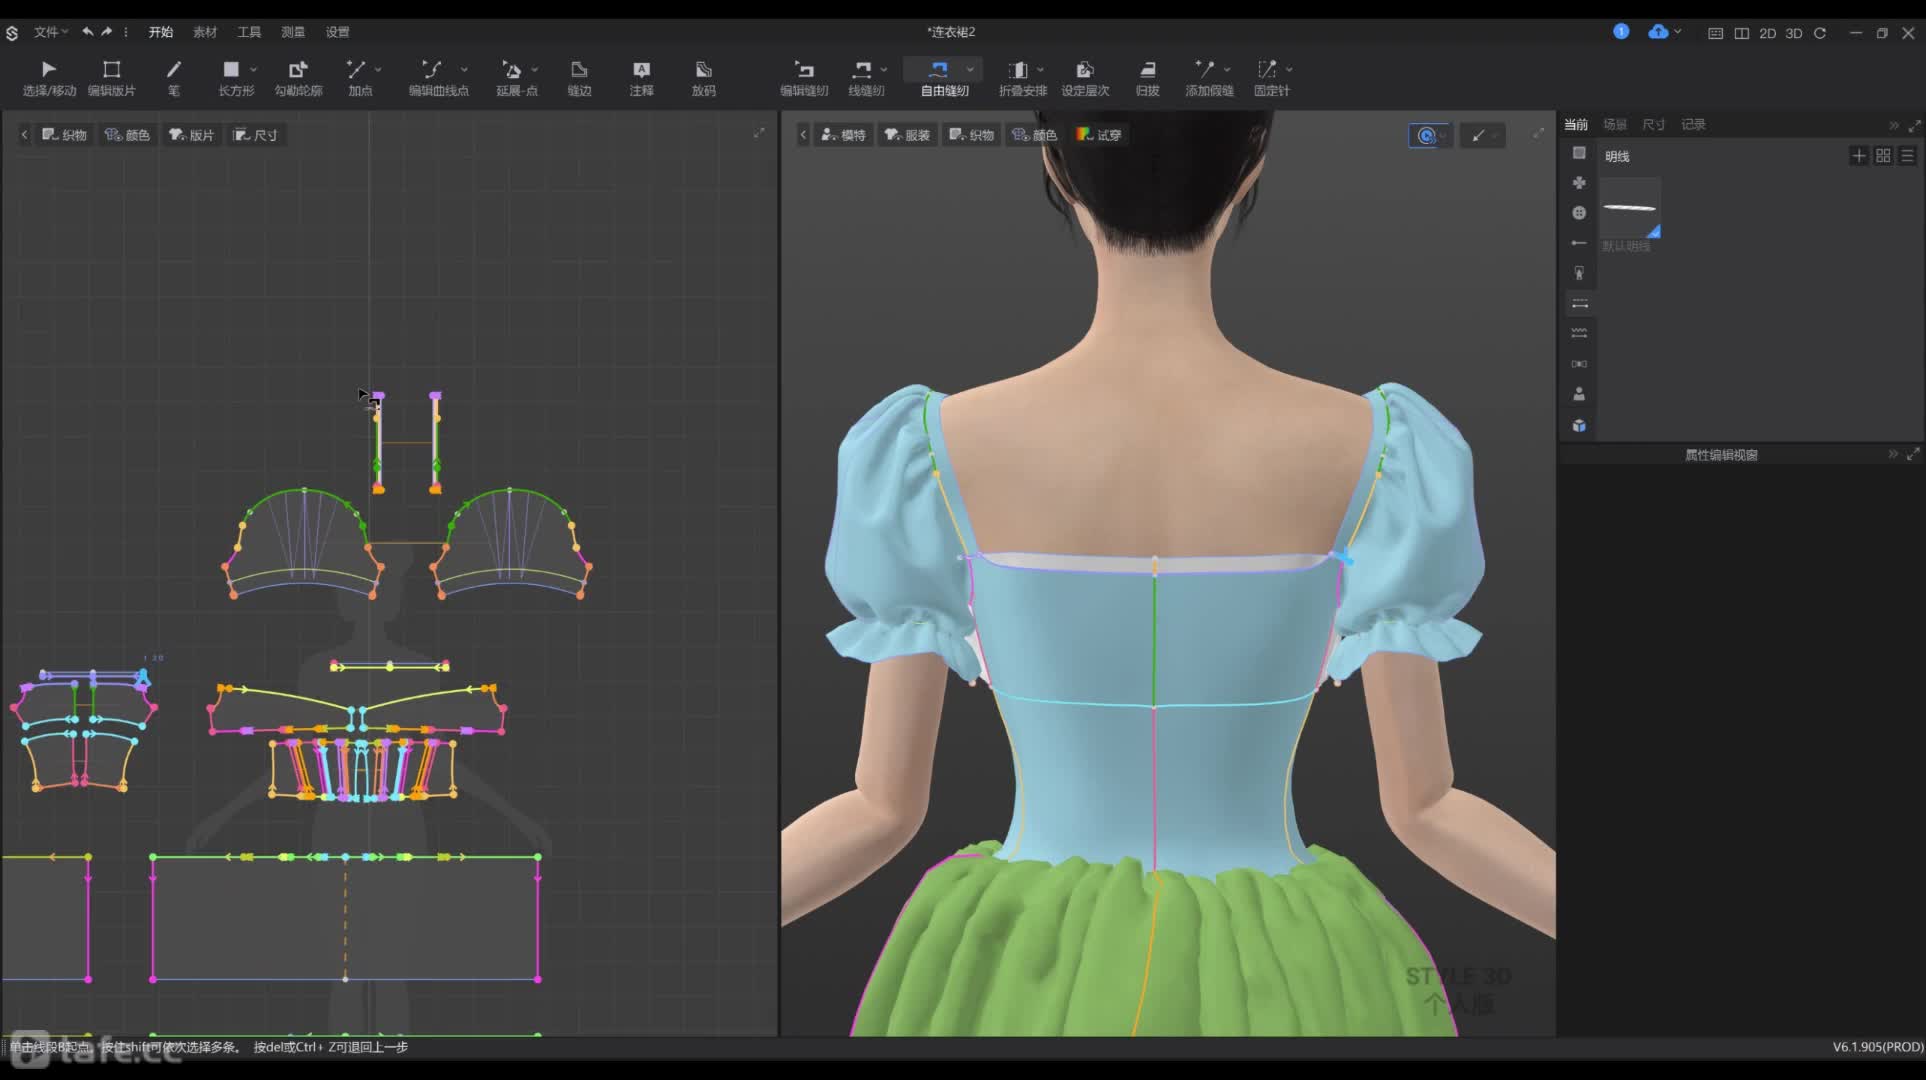Activate the 自由缝纫 free sewing tool
1926x1080 pixels.
point(944,77)
